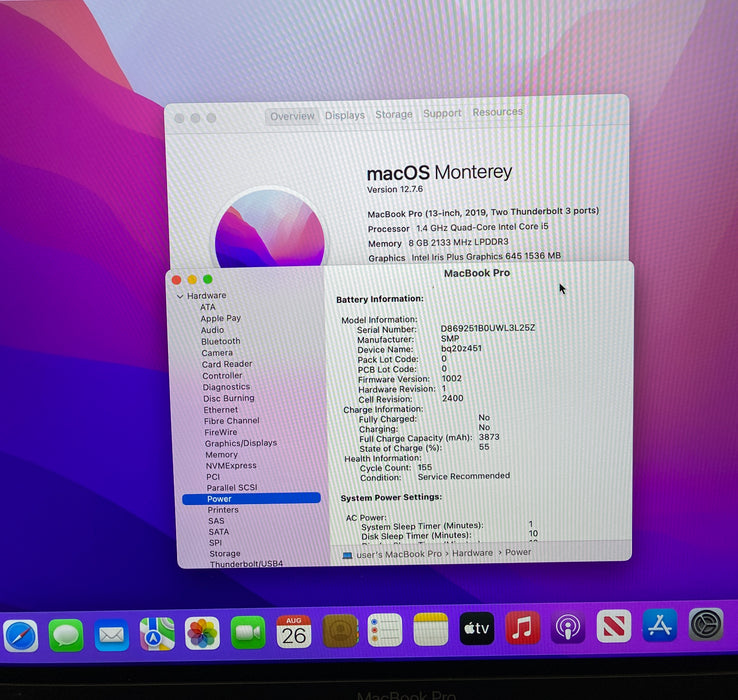This screenshot has height=700, width=738.
Task: Click the macOS Monterey logo image
Action: point(269,228)
